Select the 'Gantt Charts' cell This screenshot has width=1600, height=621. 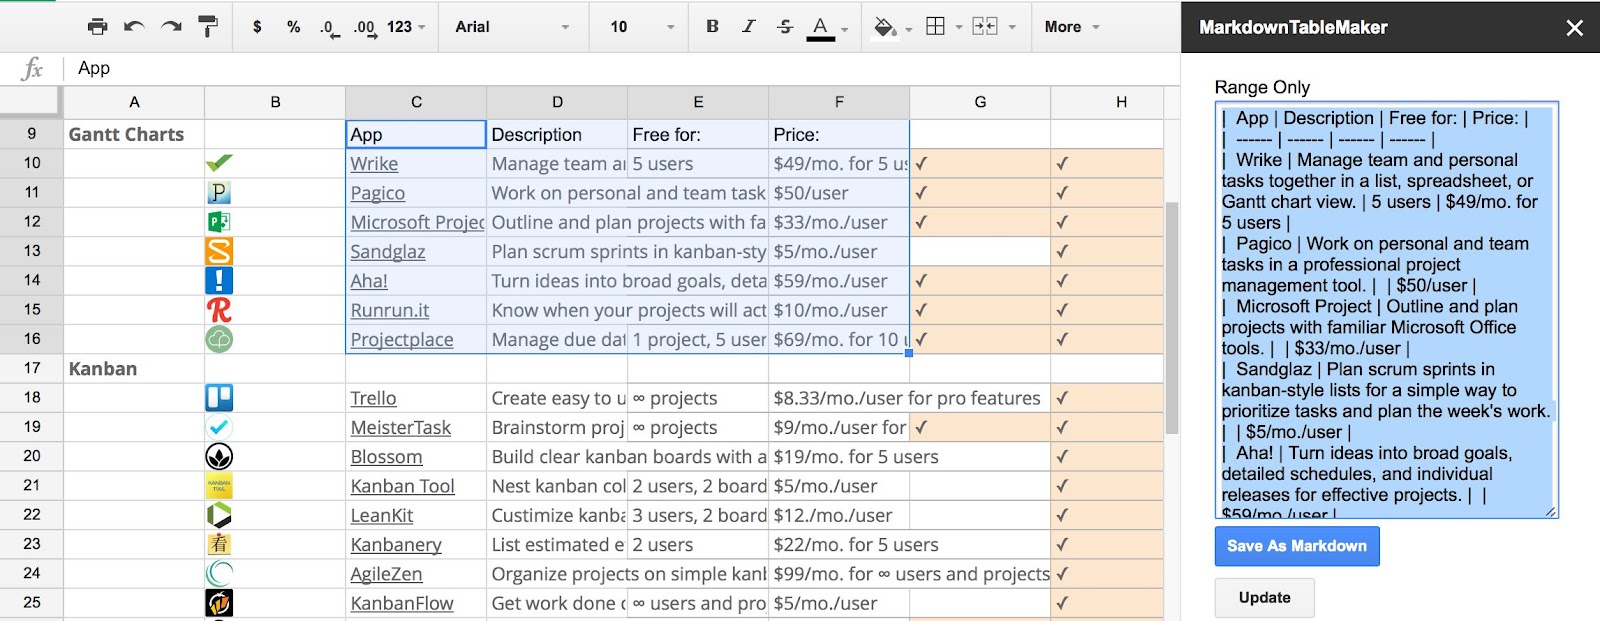tap(134, 134)
